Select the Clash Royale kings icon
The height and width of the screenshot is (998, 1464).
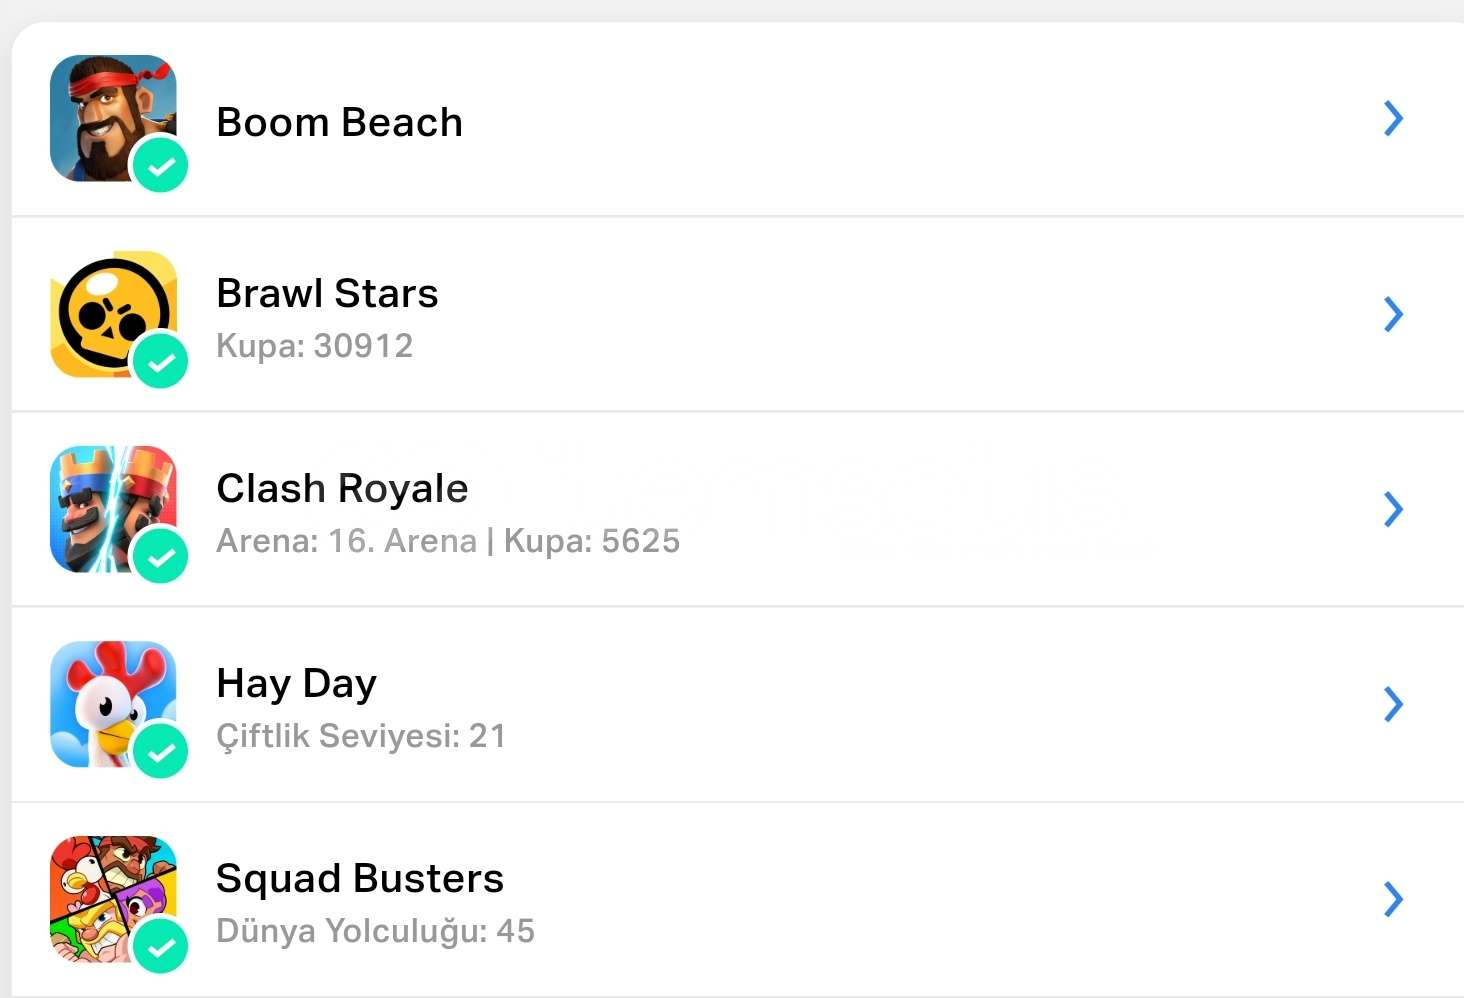(113, 509)
